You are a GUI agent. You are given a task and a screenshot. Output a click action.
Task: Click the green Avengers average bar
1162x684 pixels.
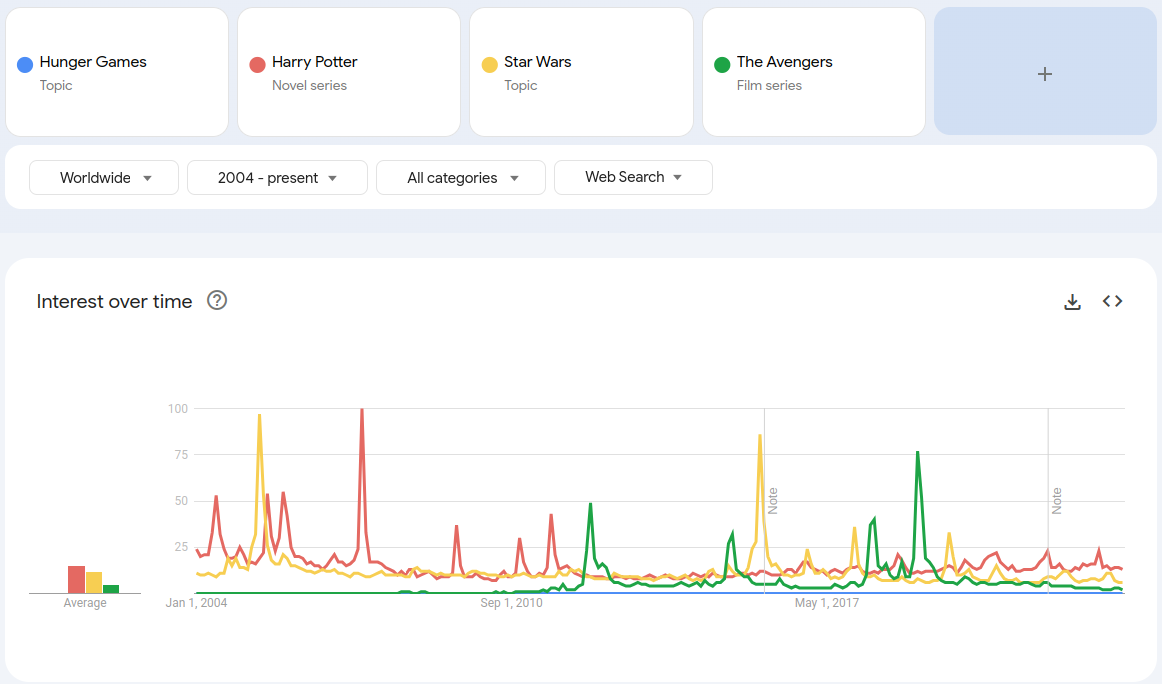click(x=111, y=589)
